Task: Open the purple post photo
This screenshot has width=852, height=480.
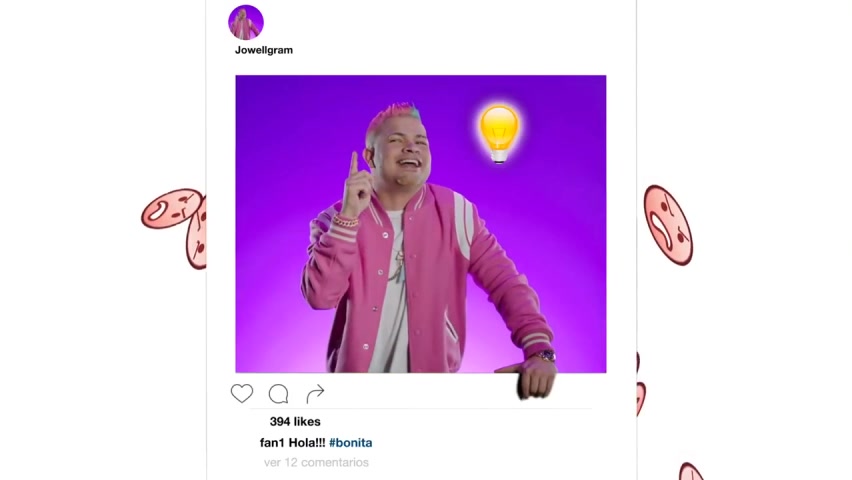Action: (x=421, y=224)
